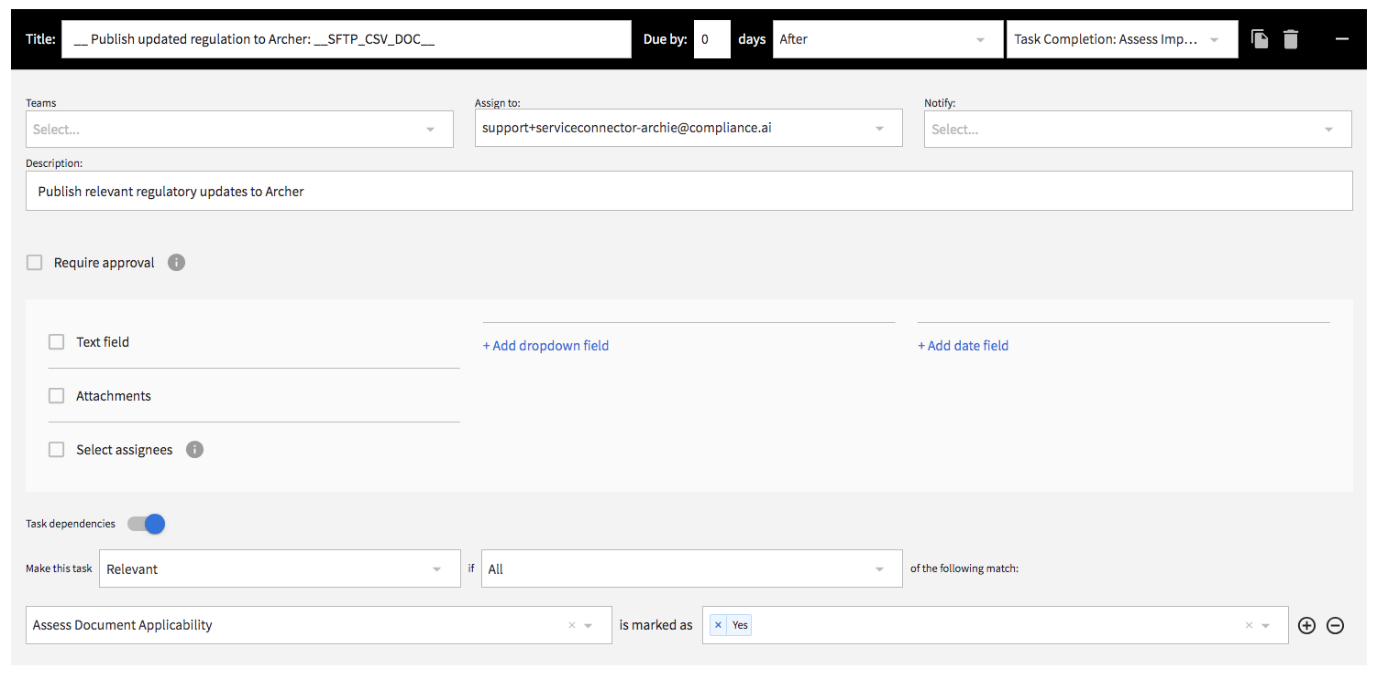
Task: Remove the Yes tag
Action: [718, 625]
